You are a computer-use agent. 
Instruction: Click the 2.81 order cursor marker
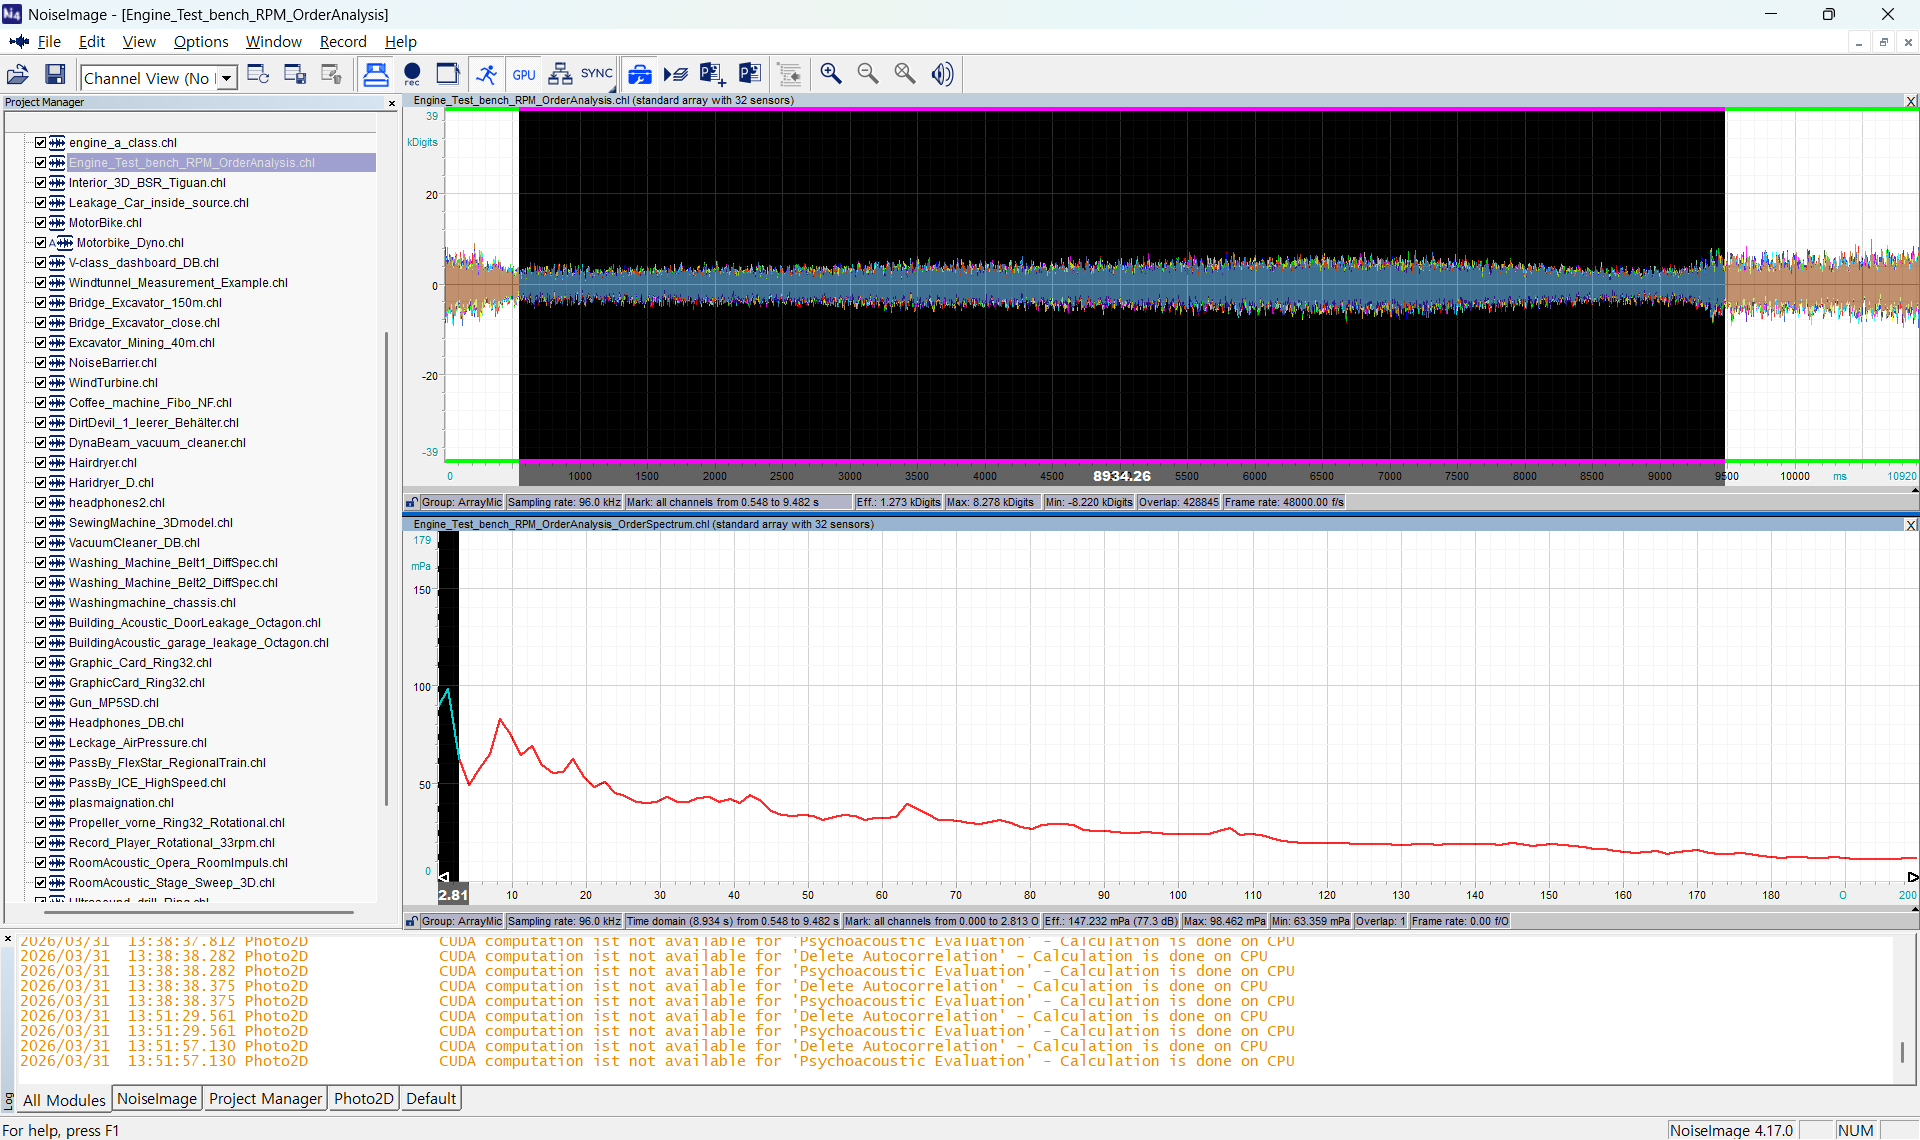point(453,895)
